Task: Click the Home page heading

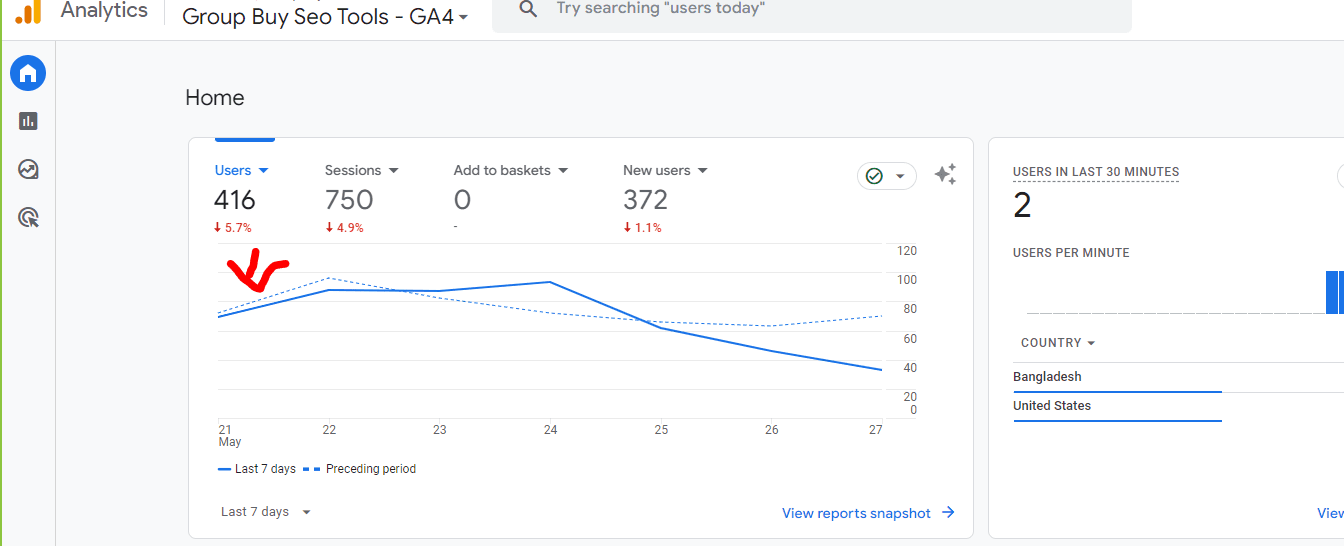Action: 215,98
